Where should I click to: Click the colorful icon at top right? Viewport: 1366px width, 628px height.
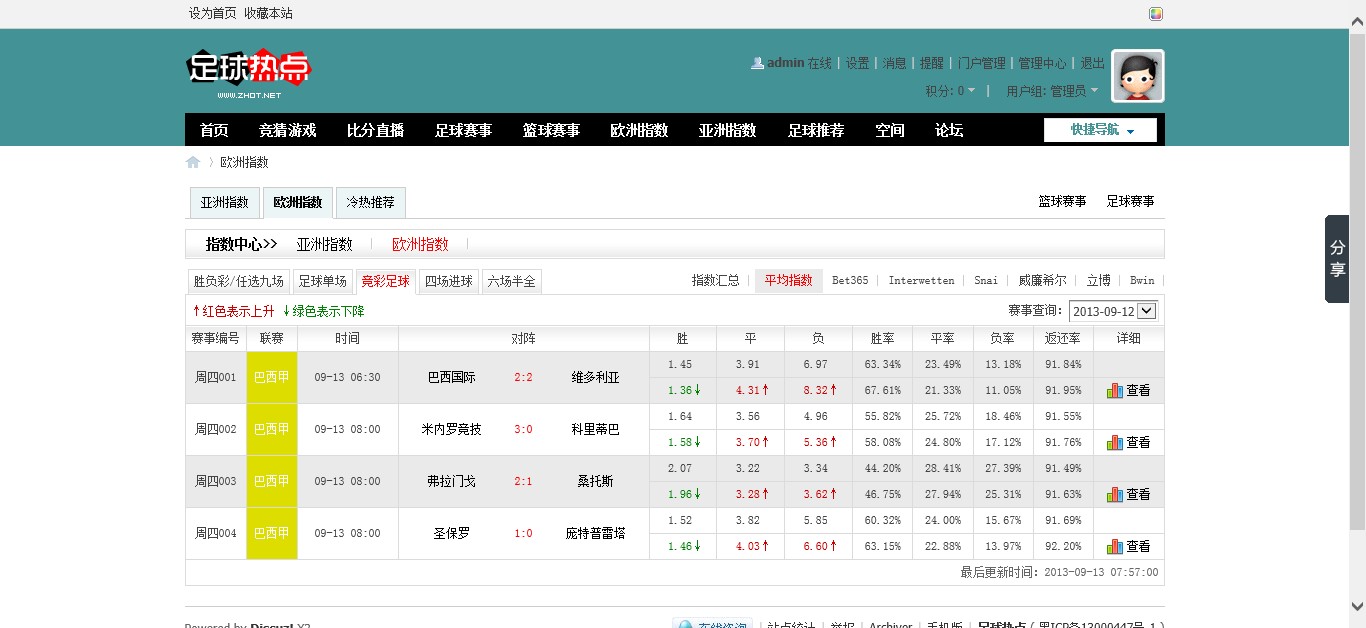pyautogui.click(x=1156, y=14)
